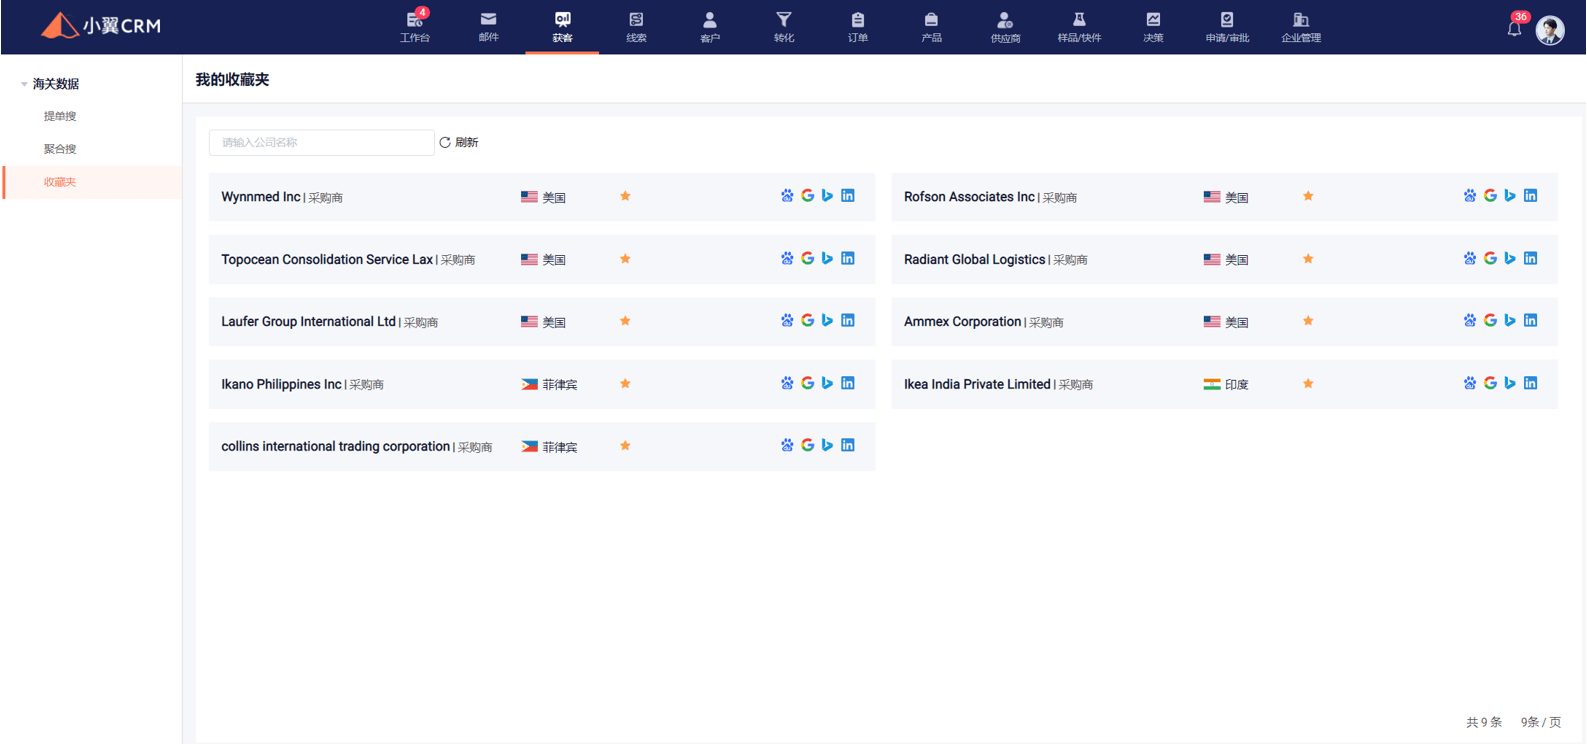Viewport: 1587px width, 750px height.
Task: Select 收藏夹 in the sidebar
Action: pyautogui.click(x=60, y=182)
